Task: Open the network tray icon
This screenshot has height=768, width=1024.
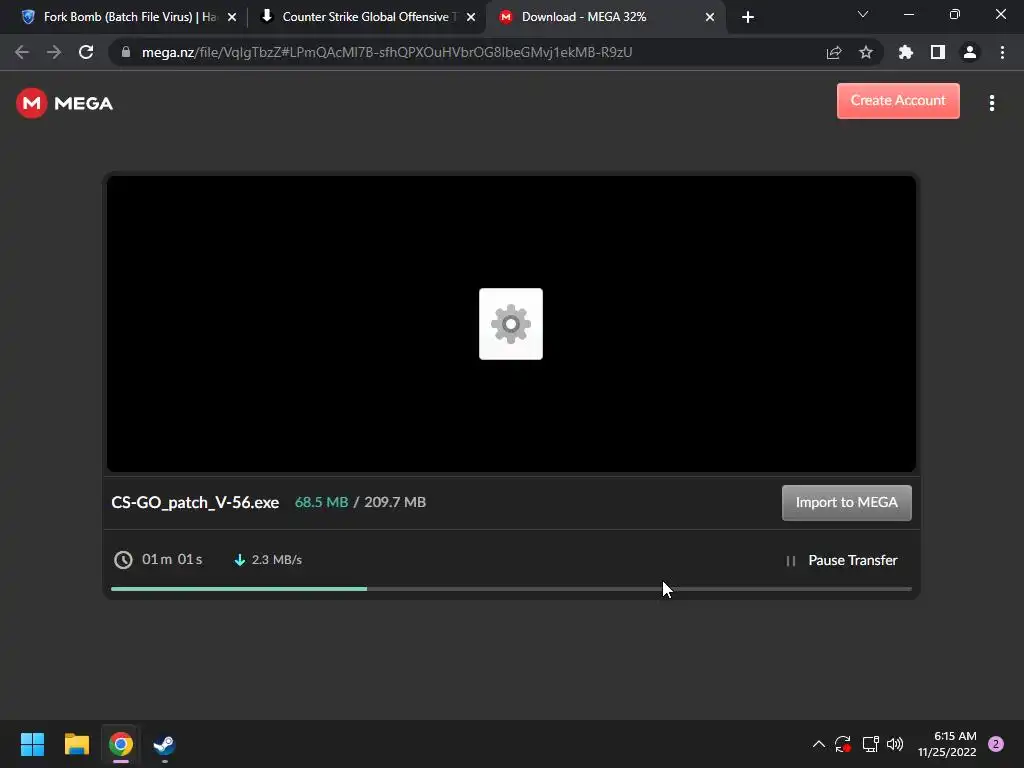Action: click(870, 744)
